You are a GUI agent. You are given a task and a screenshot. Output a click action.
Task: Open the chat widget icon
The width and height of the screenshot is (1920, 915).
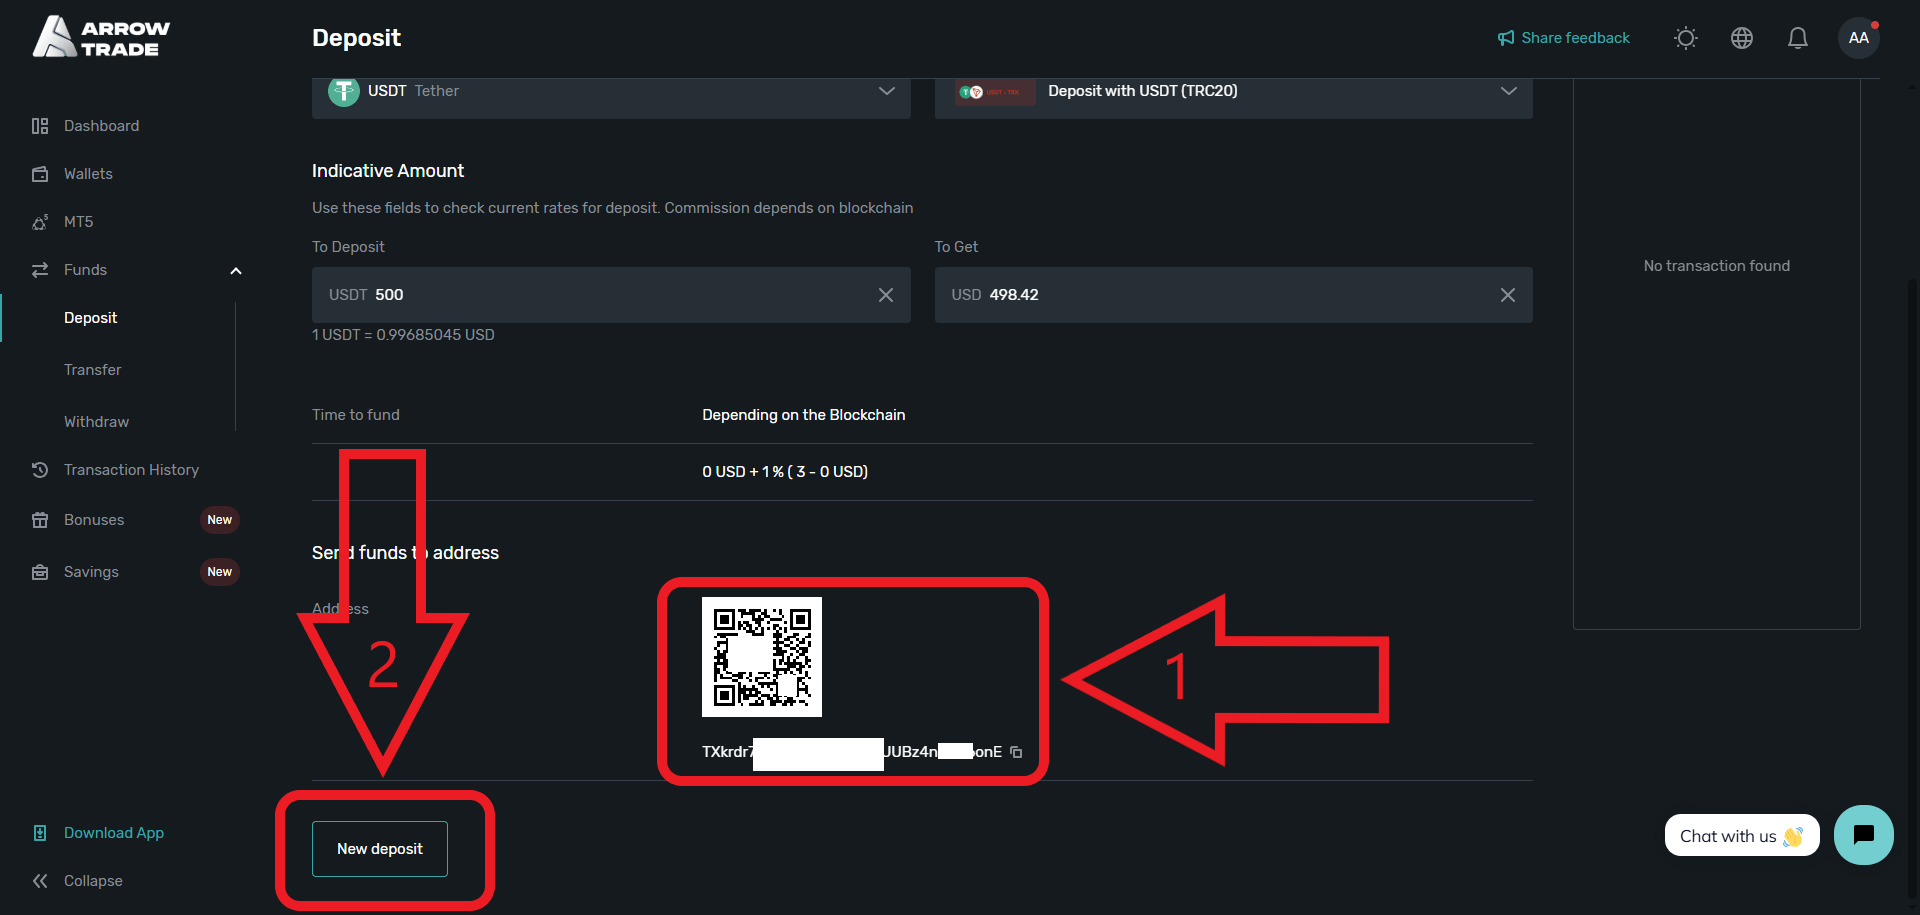click(x=1864, y=835)
